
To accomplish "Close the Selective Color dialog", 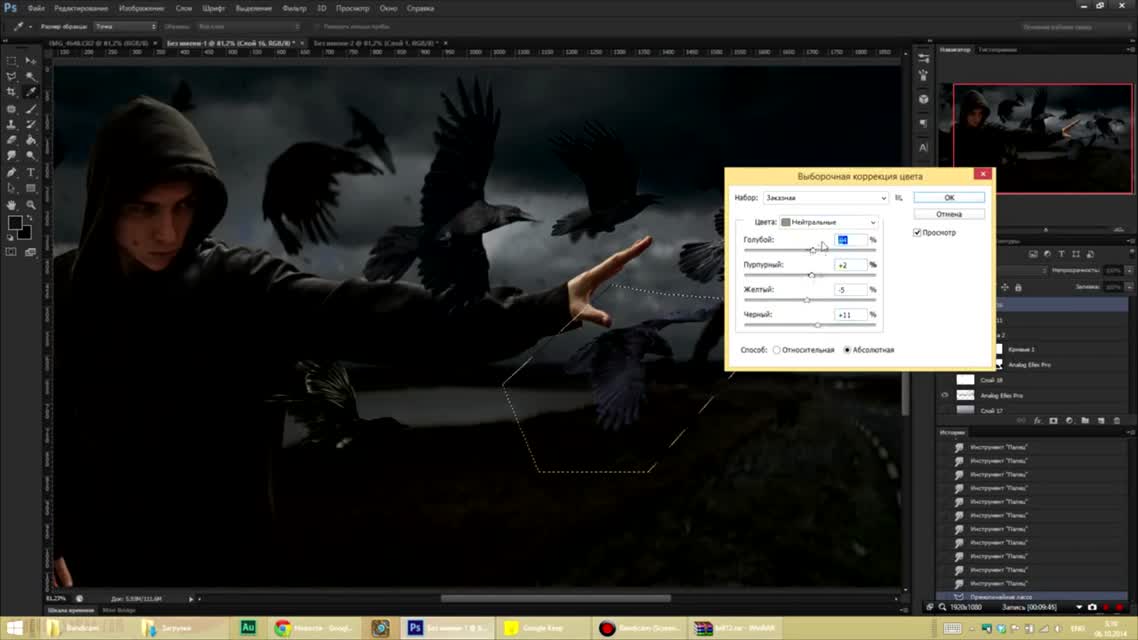I will (983, 174).
